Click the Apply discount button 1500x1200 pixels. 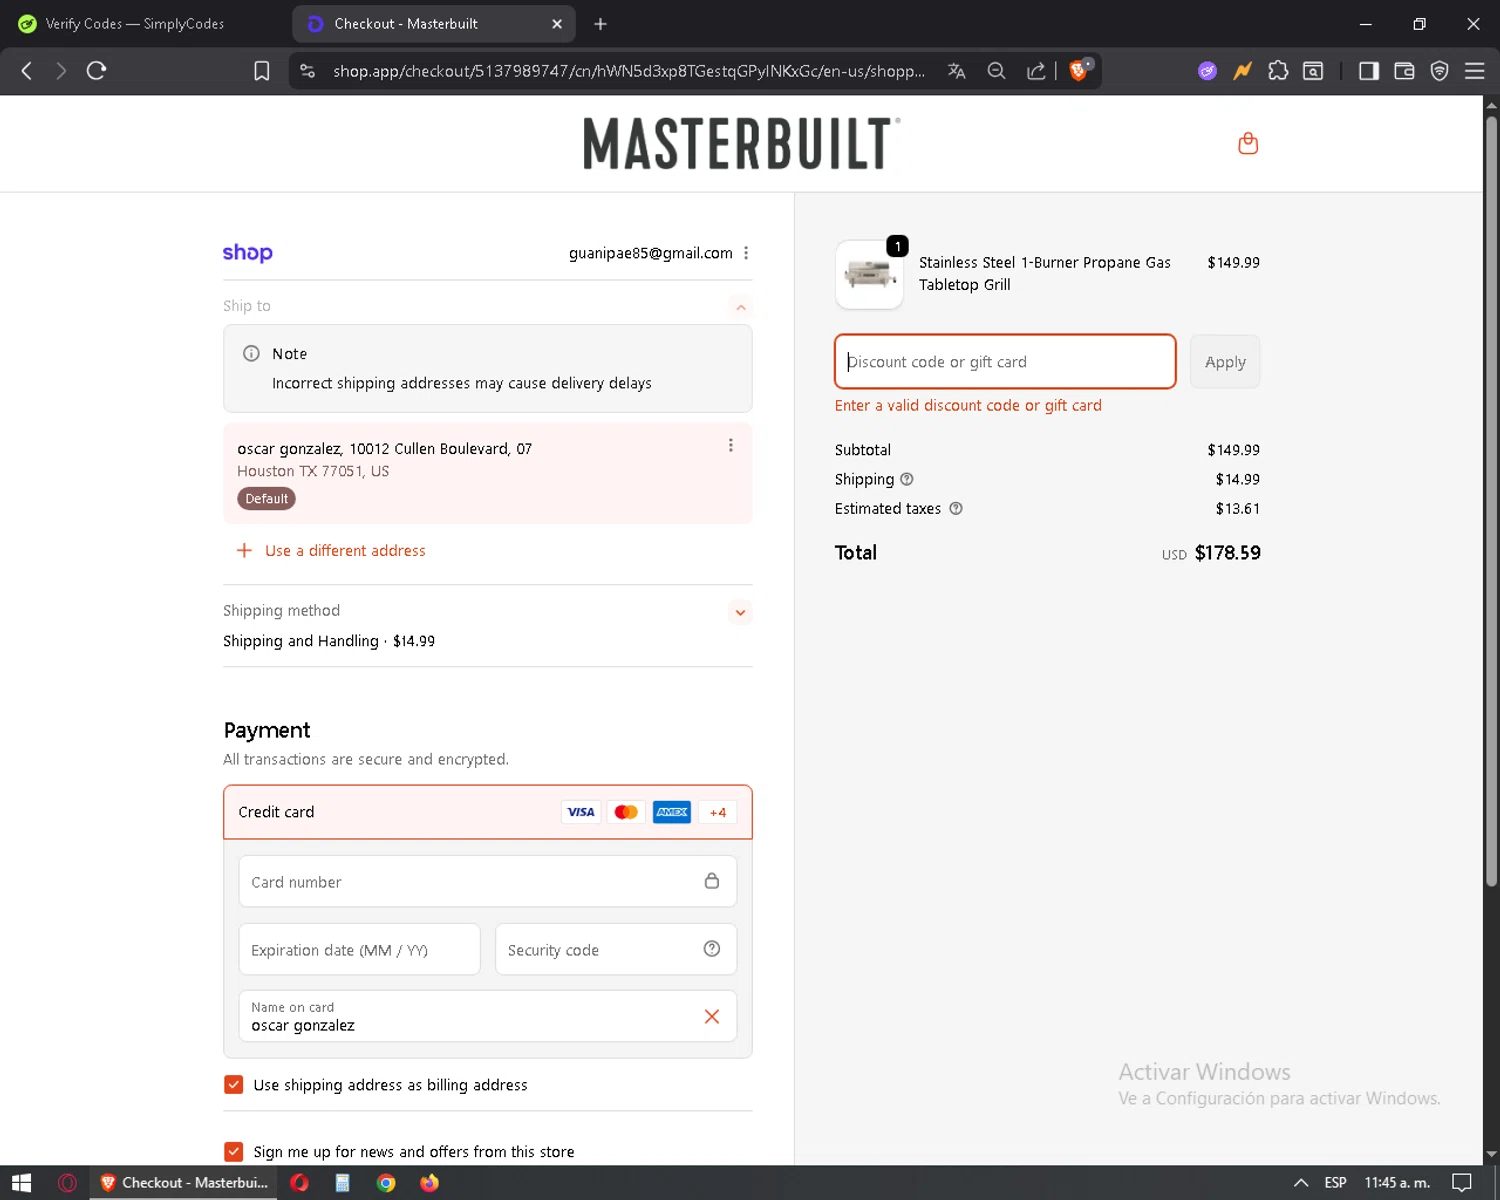[x=1225, y=362]
